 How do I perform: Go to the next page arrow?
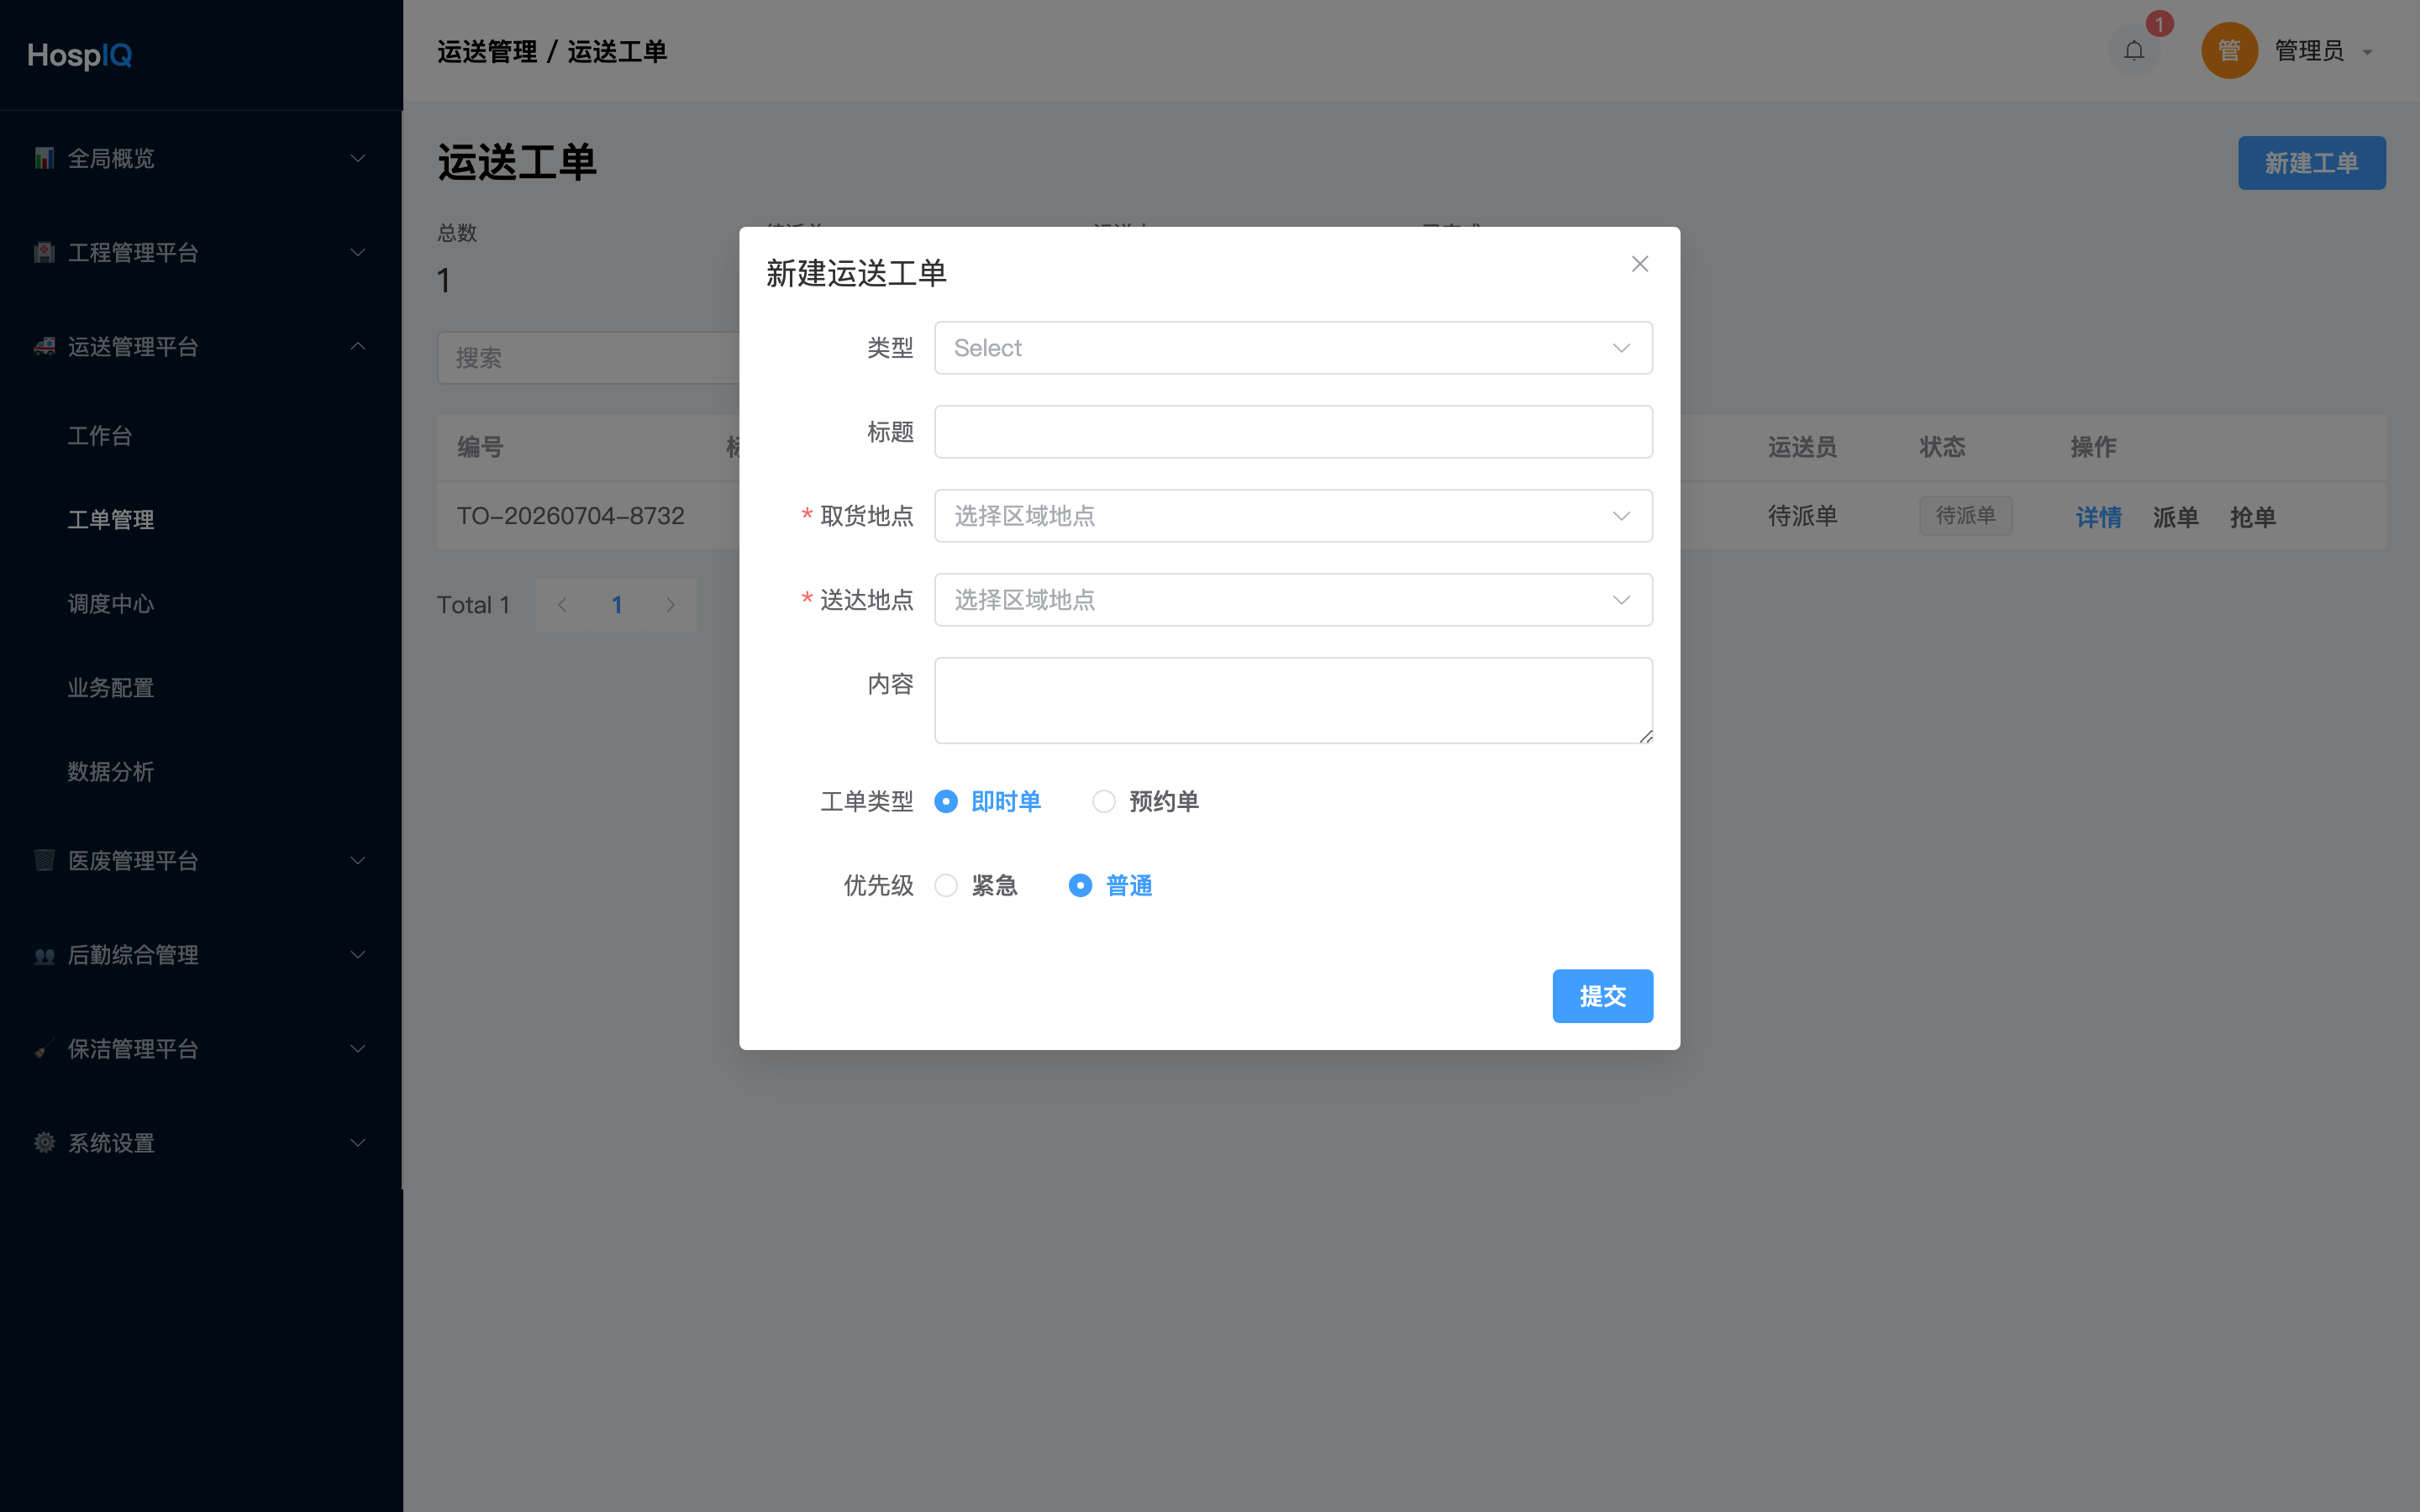tap(670, 605)
